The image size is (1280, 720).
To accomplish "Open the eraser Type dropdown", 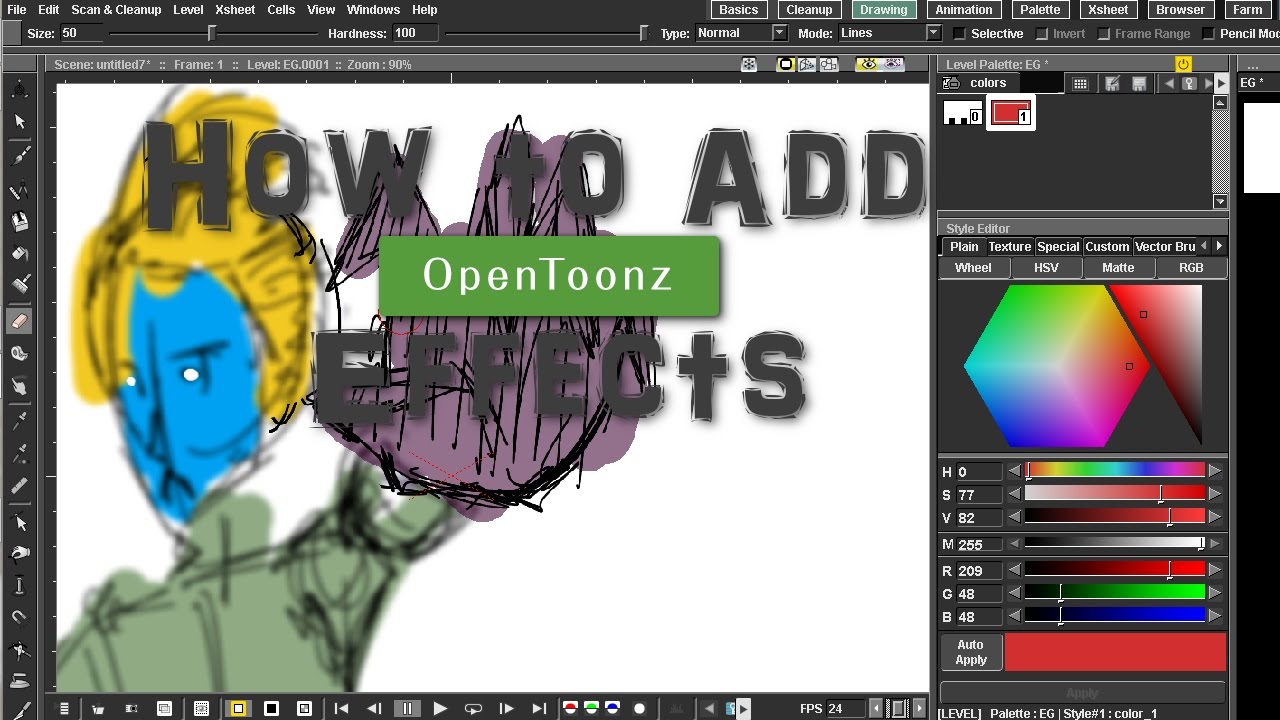I will coord(741,33).
